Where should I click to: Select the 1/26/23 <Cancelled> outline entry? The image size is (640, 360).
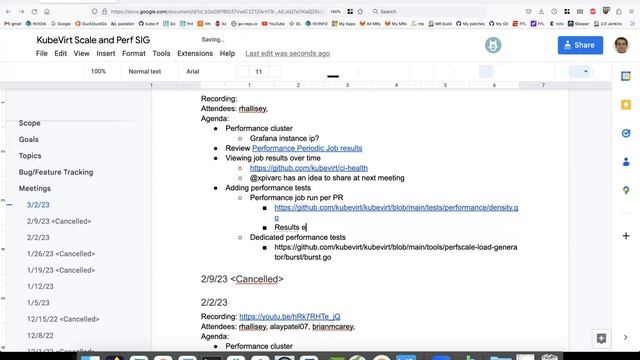tap(61, 254)
